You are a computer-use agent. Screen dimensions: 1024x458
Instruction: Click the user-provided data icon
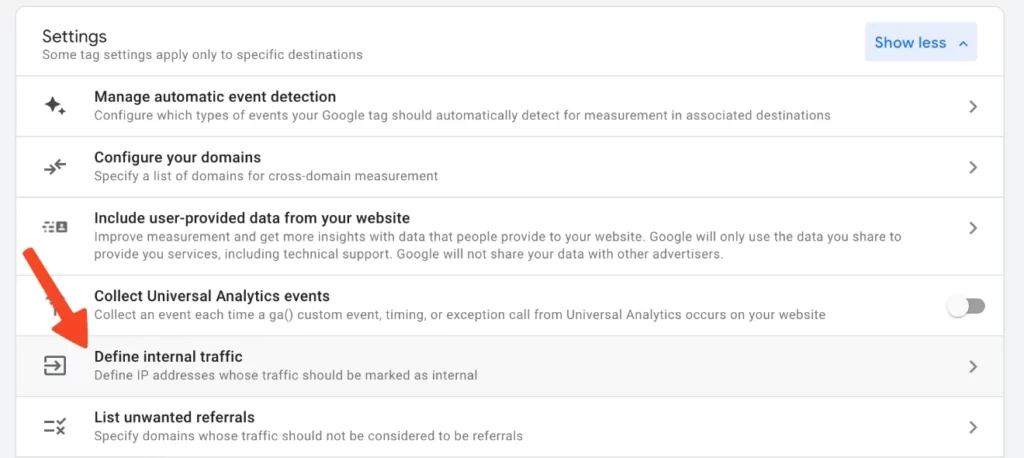[55, 227]
